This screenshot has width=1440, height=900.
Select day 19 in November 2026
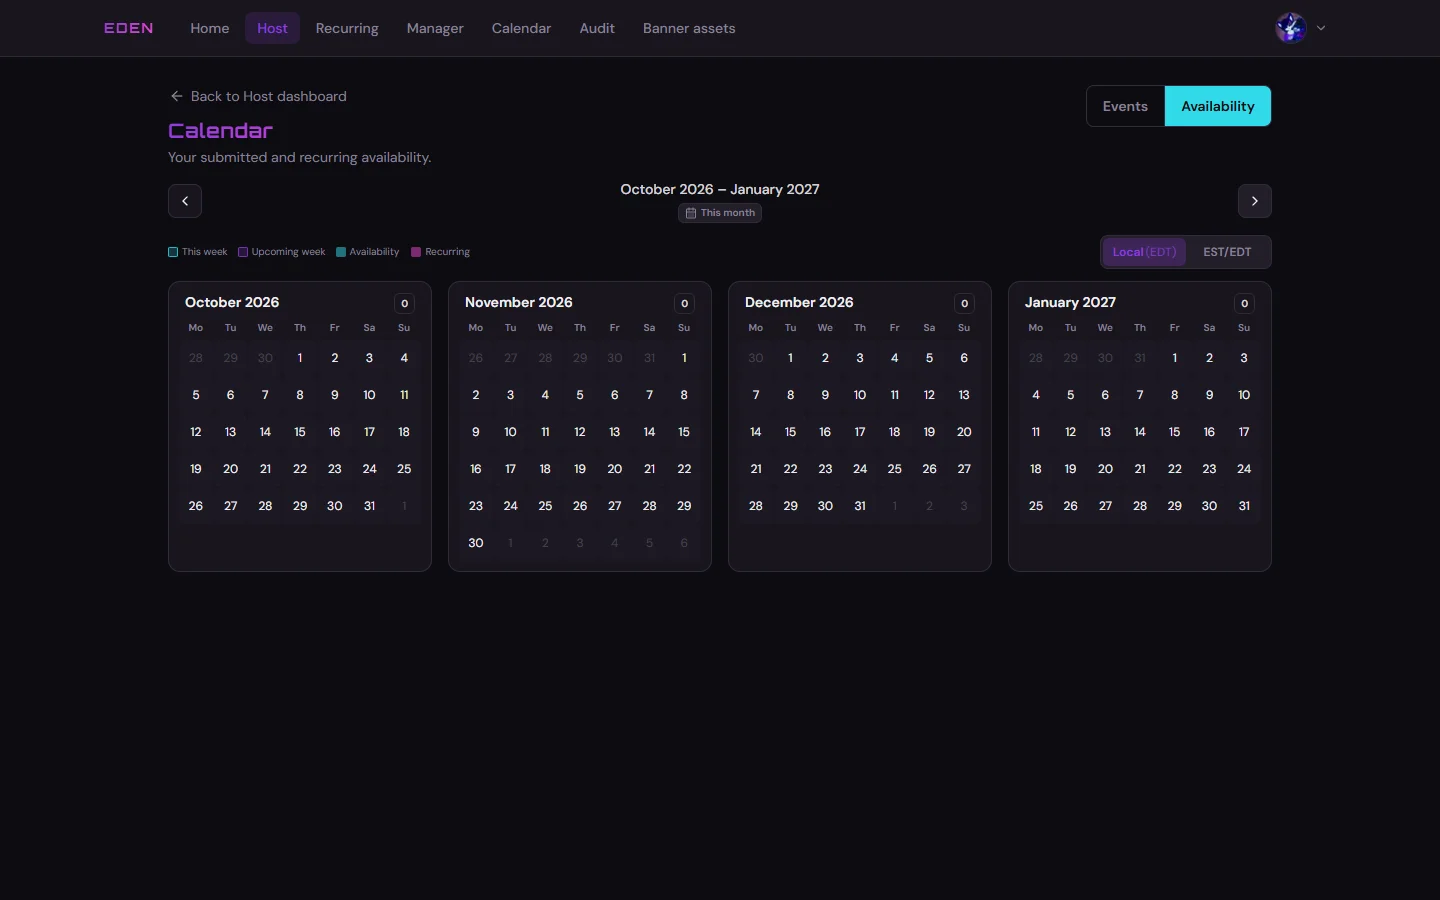(x=580, y=469)
